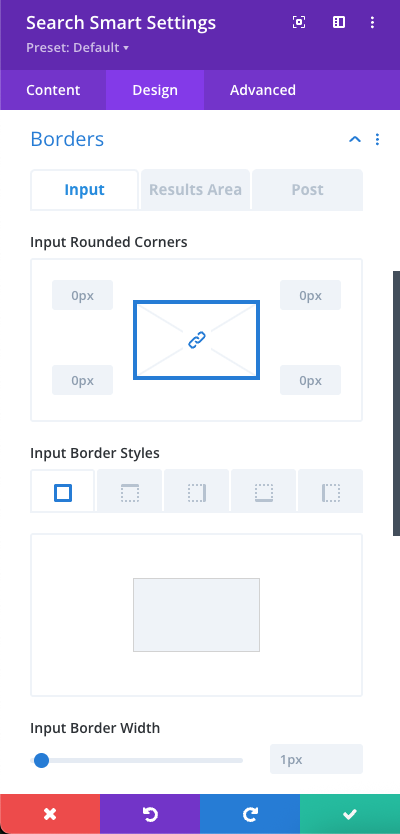
Task: Click the top-left corner radius field
Action: click(82, 295)
